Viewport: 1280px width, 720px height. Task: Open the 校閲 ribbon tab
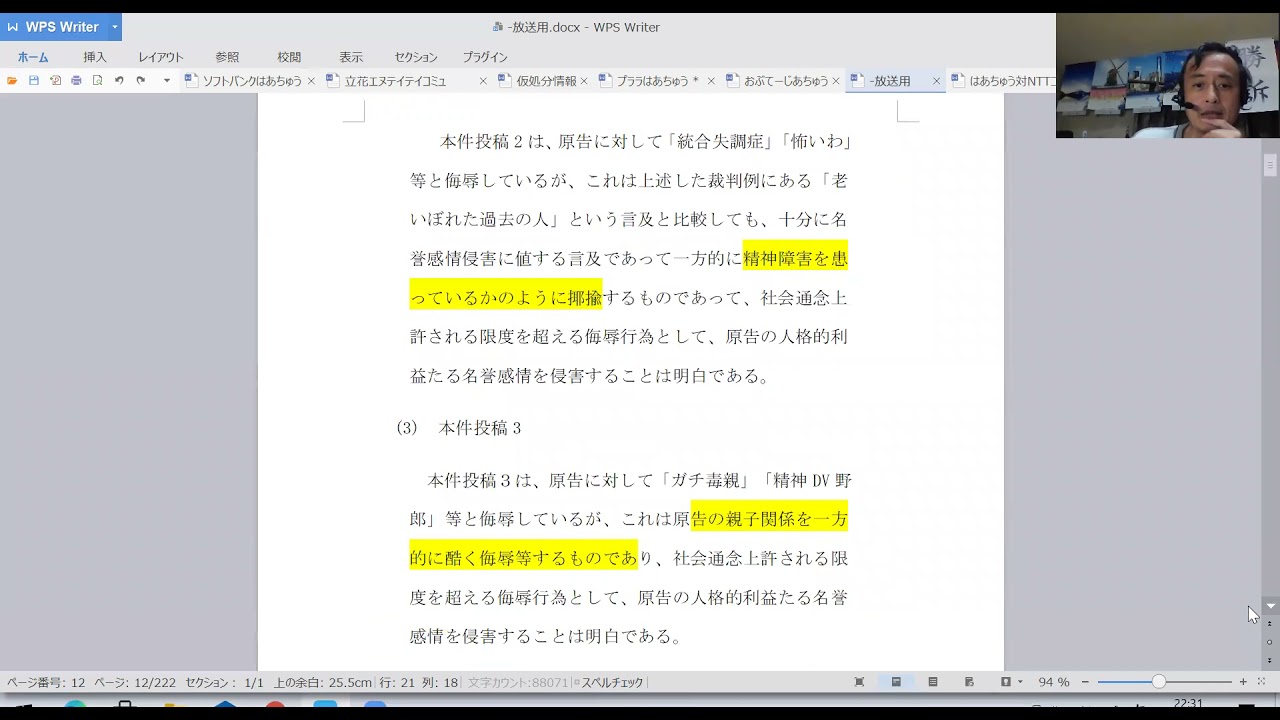[x=289, y=57]
